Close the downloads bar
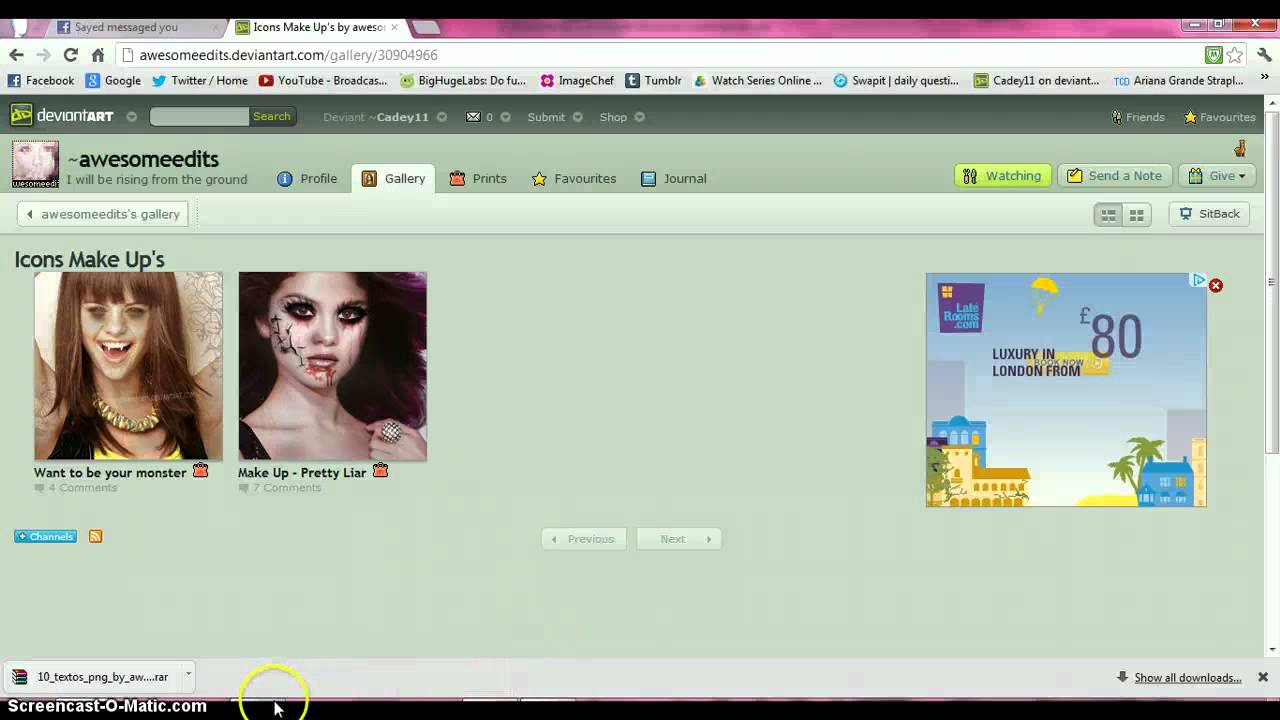This screenshot has height=720, width=1280. click(x=1263, y=677)
